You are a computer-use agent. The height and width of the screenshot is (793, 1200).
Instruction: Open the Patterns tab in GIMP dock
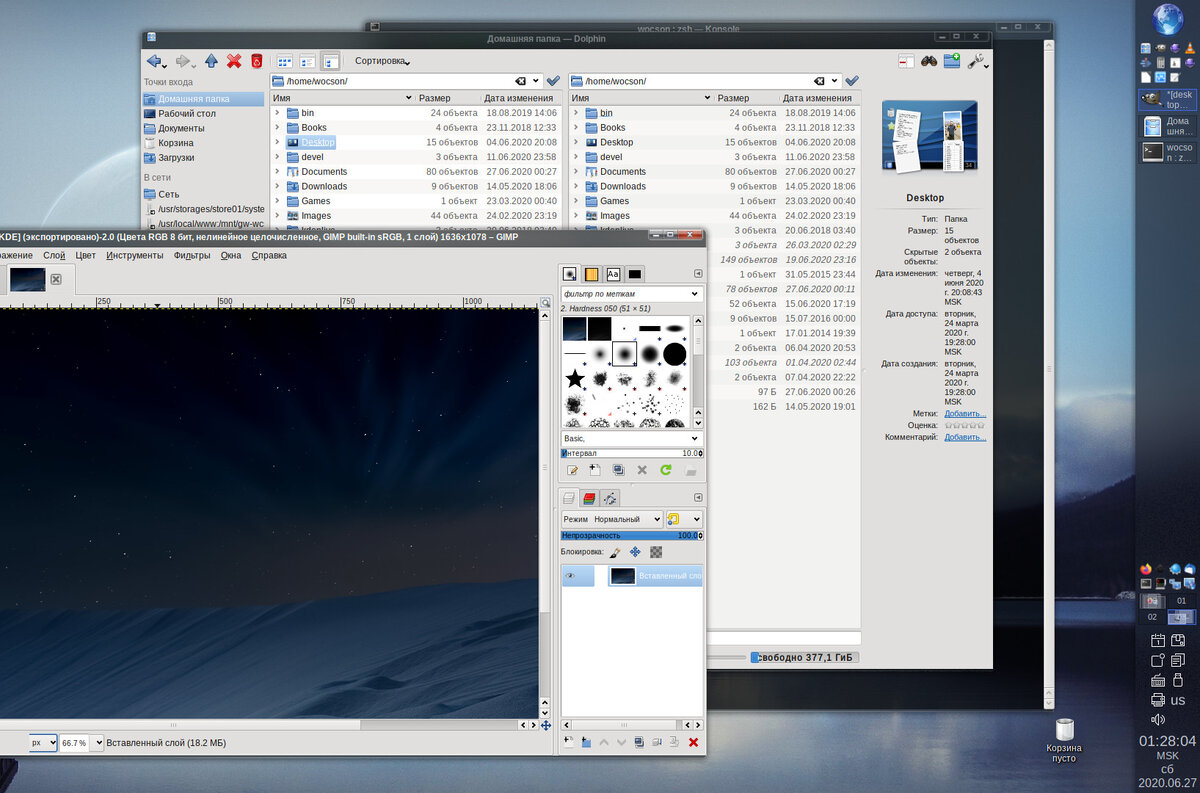[x=591, y=274]
